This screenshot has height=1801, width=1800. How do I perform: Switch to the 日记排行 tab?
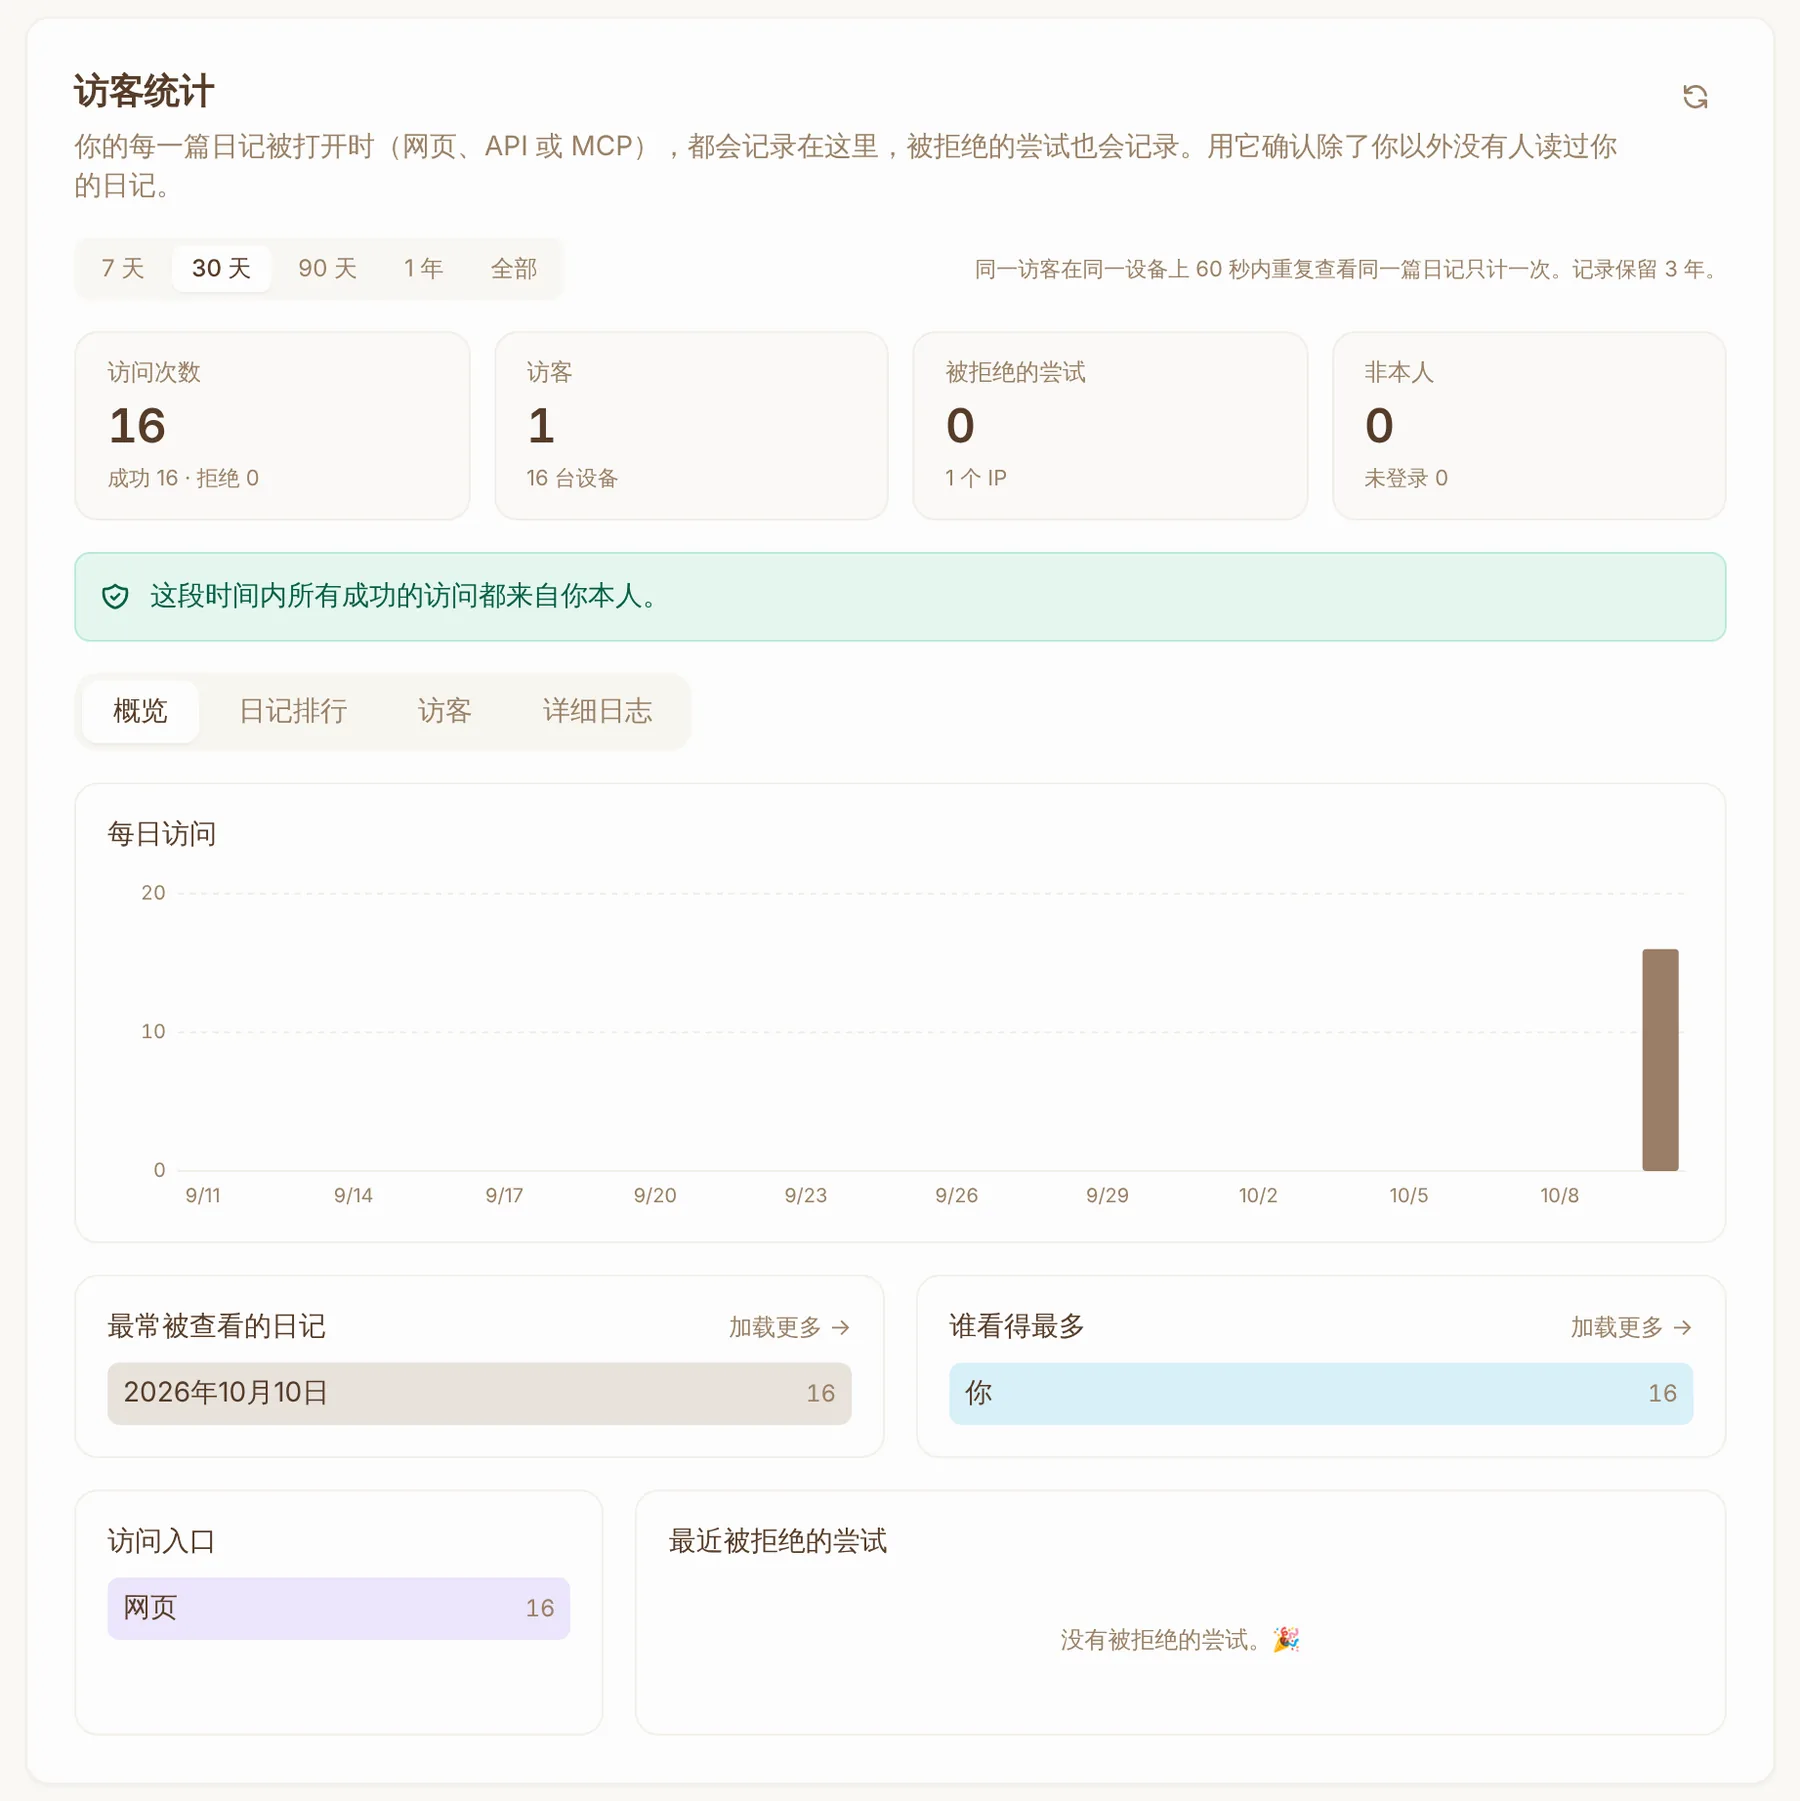tap(293, 711)
